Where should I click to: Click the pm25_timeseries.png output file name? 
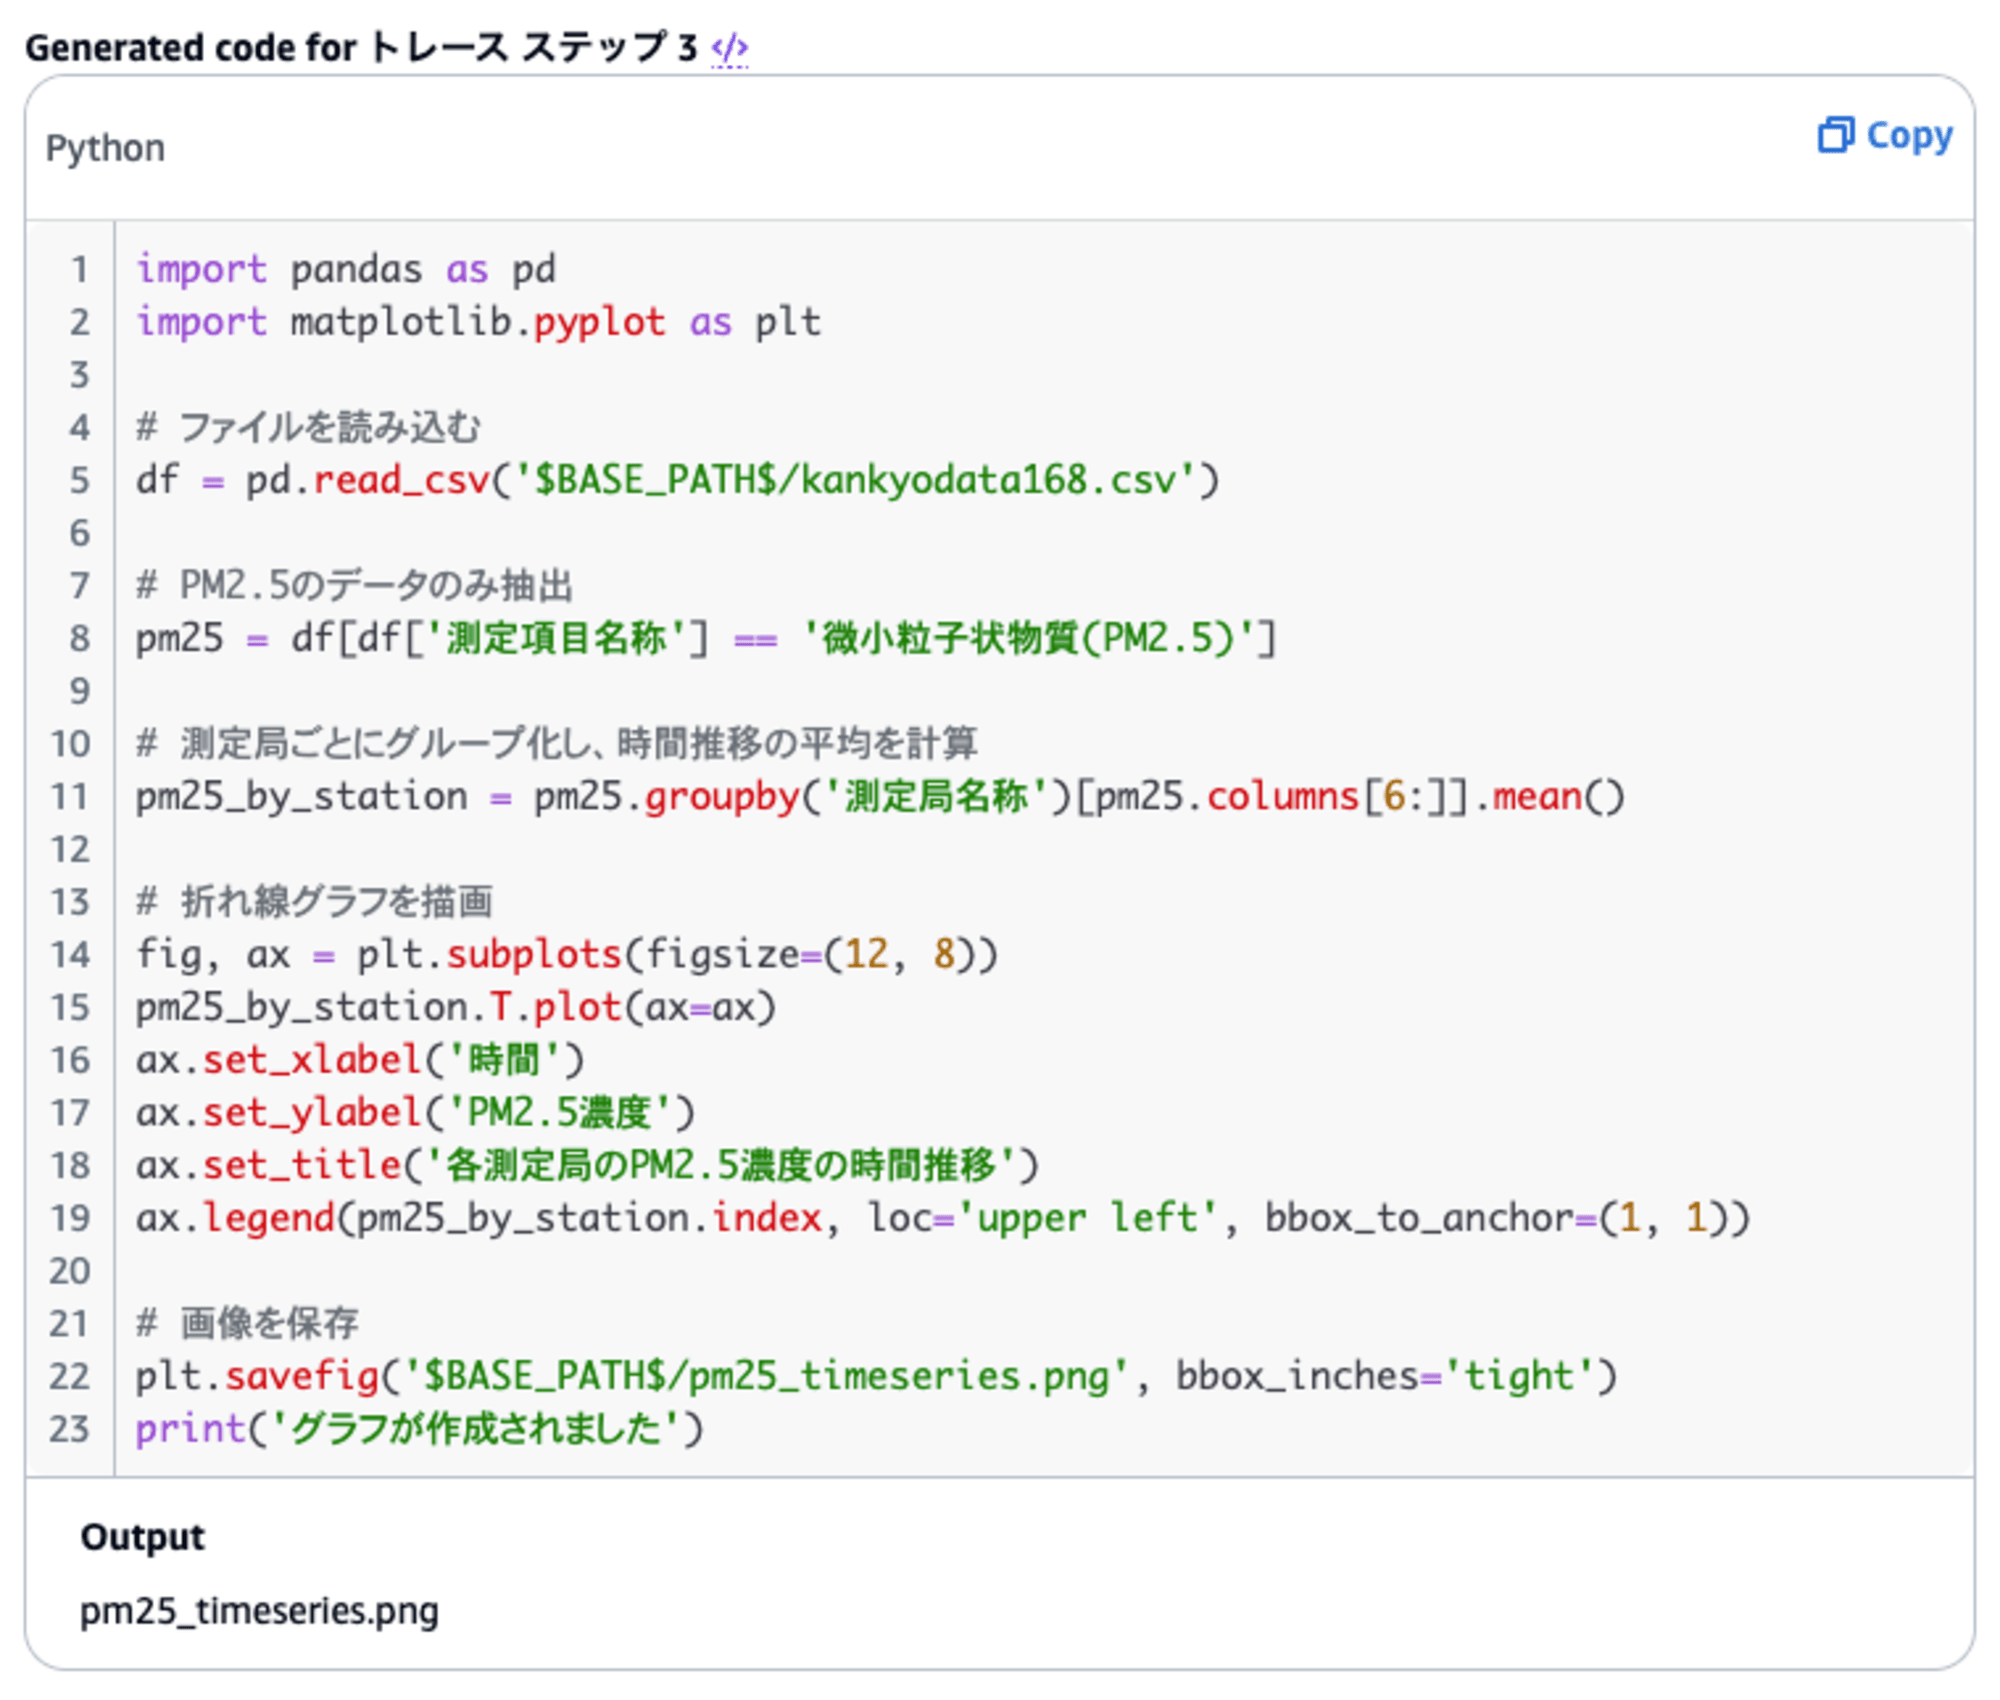click(x=259, y=1611)
